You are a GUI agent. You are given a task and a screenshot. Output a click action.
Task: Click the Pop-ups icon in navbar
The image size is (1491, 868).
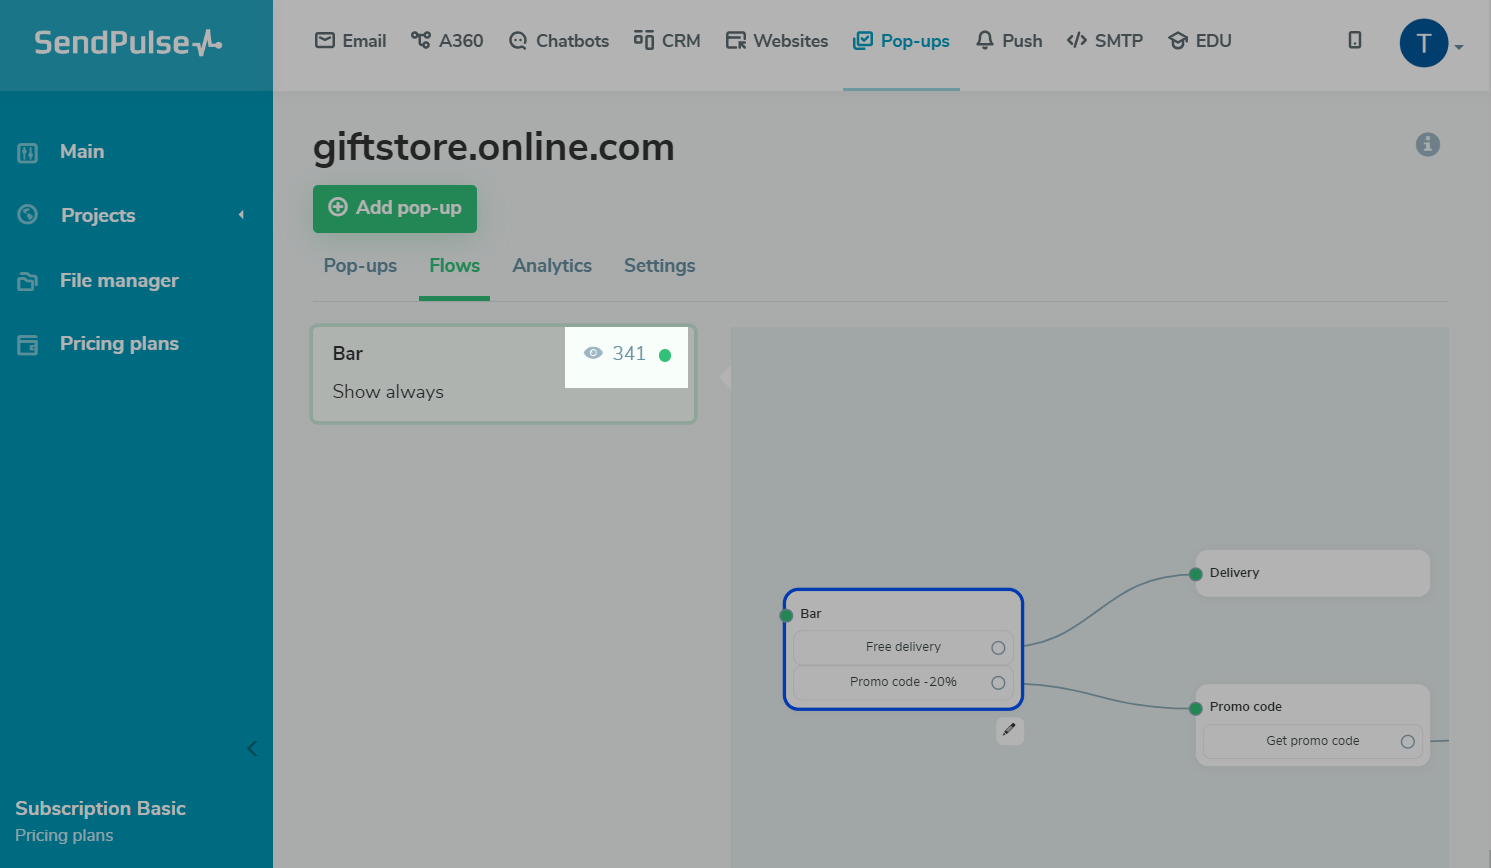coord(863,40)
